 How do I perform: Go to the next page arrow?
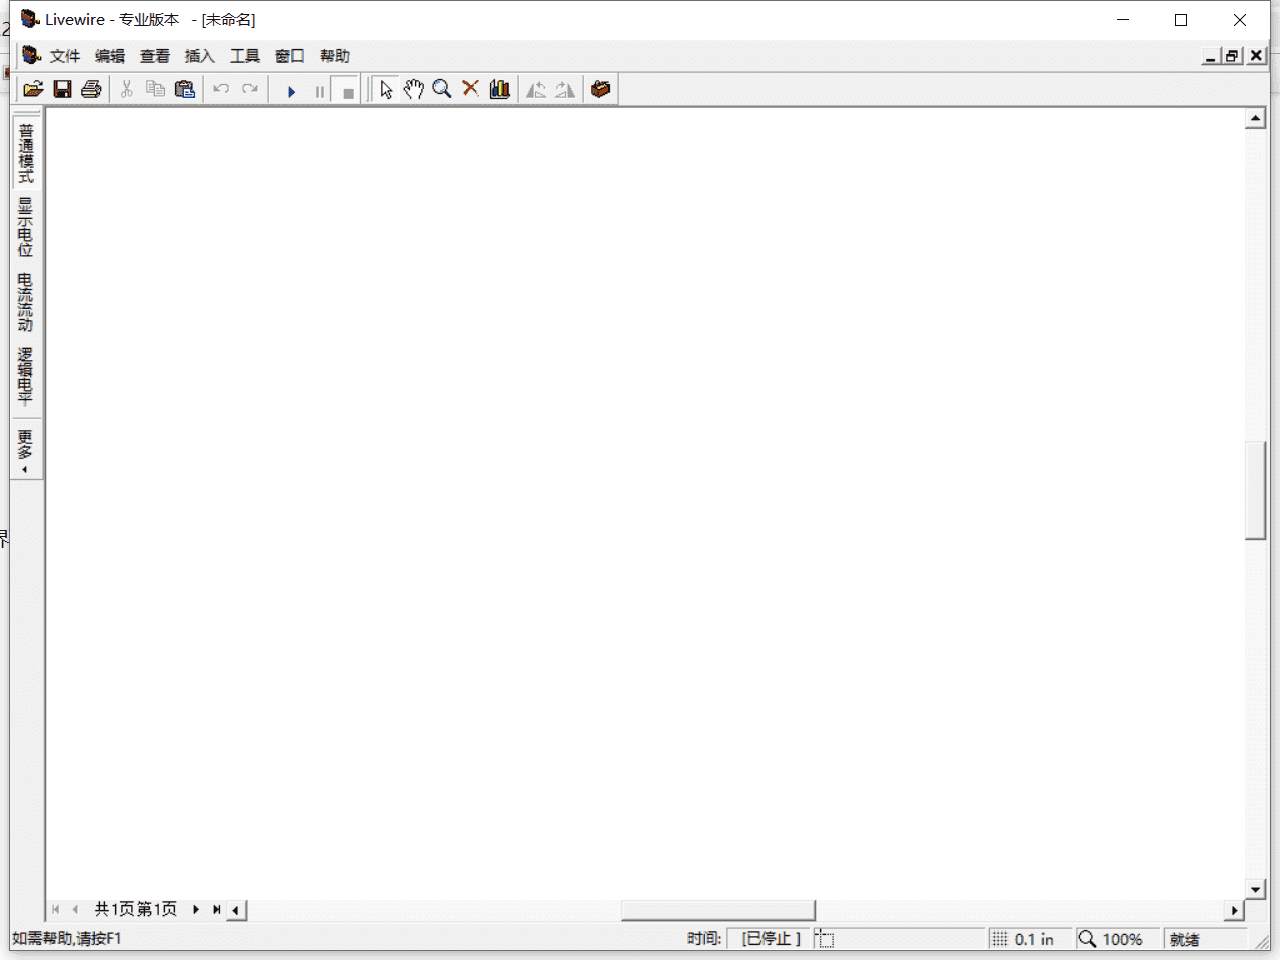point(196,909)
